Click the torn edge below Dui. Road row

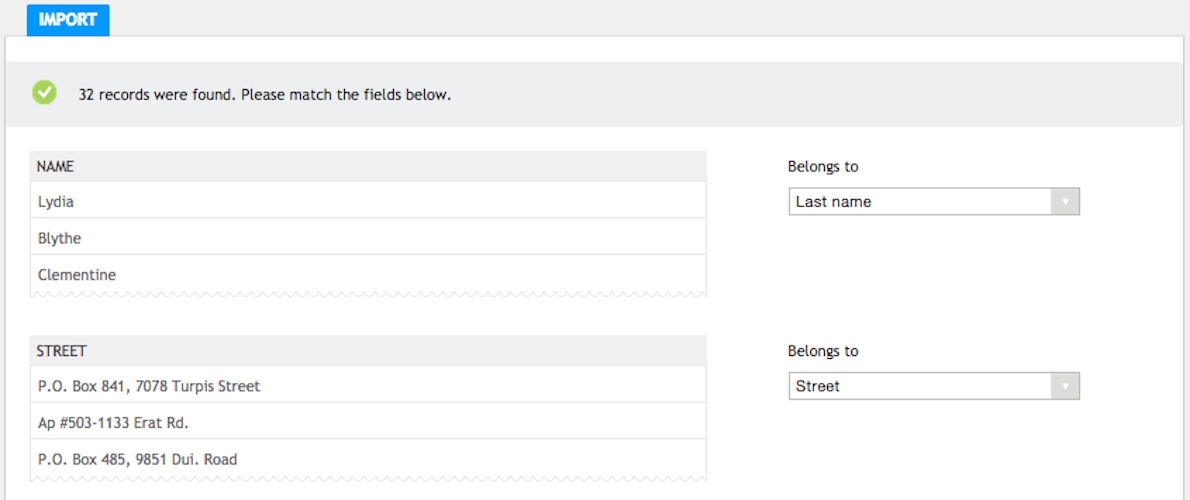click(368, 479)
